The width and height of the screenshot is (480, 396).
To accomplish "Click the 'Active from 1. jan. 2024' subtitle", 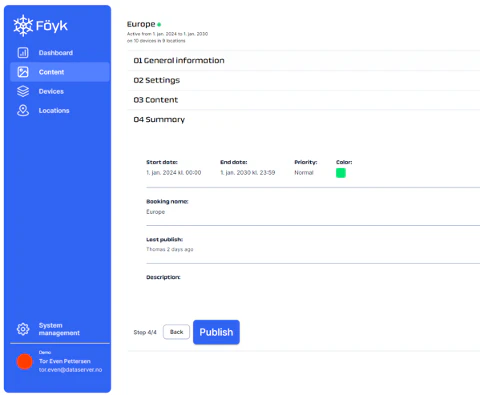I will [167, 34].
